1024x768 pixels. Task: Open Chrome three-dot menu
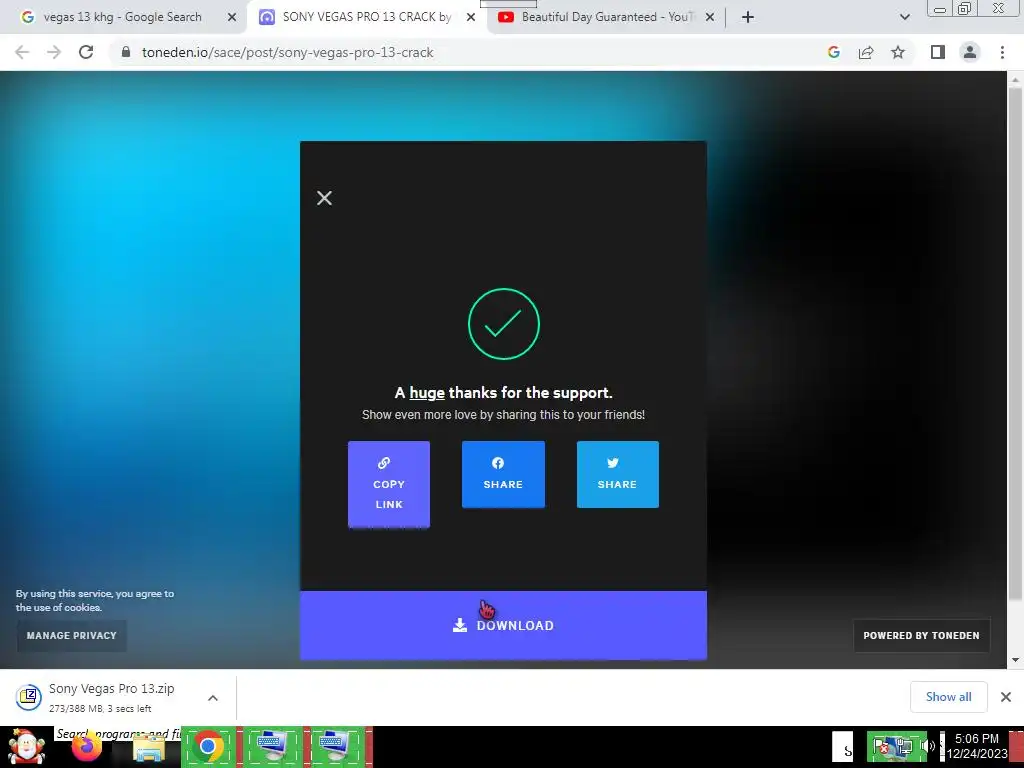[x=1002, y=52]
